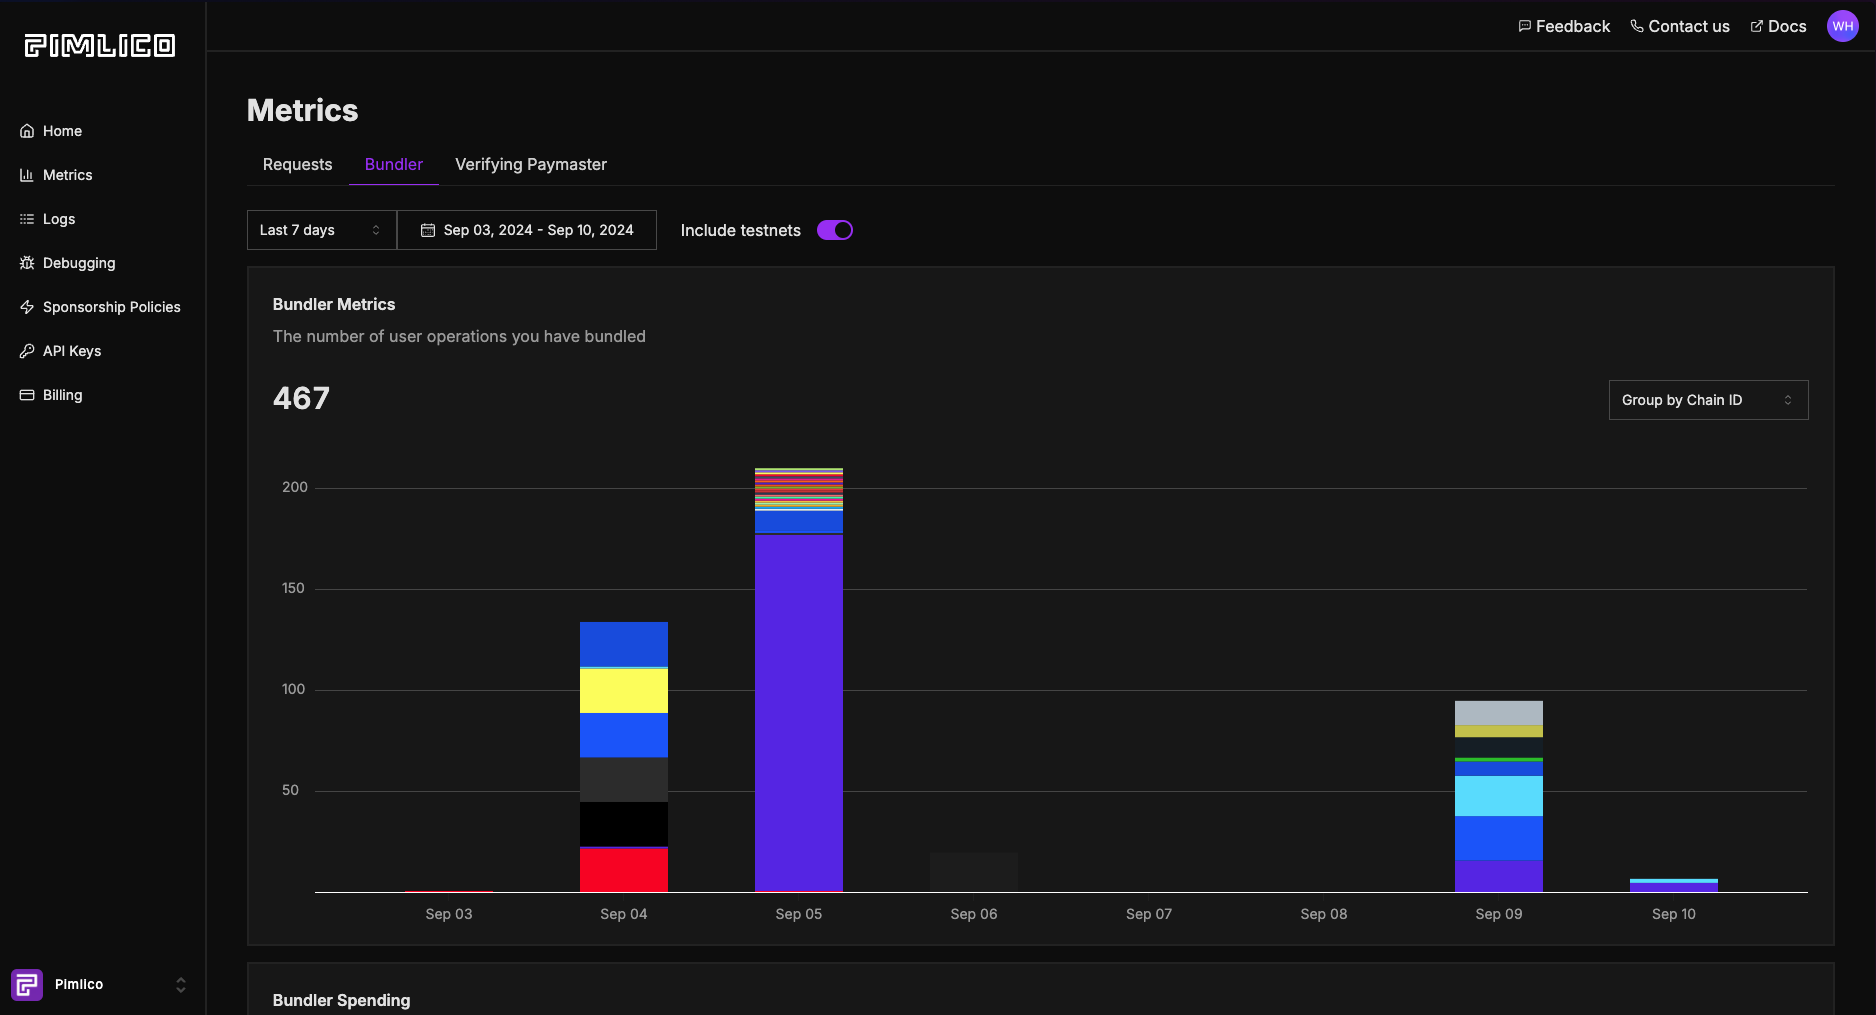Click the yellow segment of Sep 04 bar
The image size is (1876, 1015).
point(624,691)
